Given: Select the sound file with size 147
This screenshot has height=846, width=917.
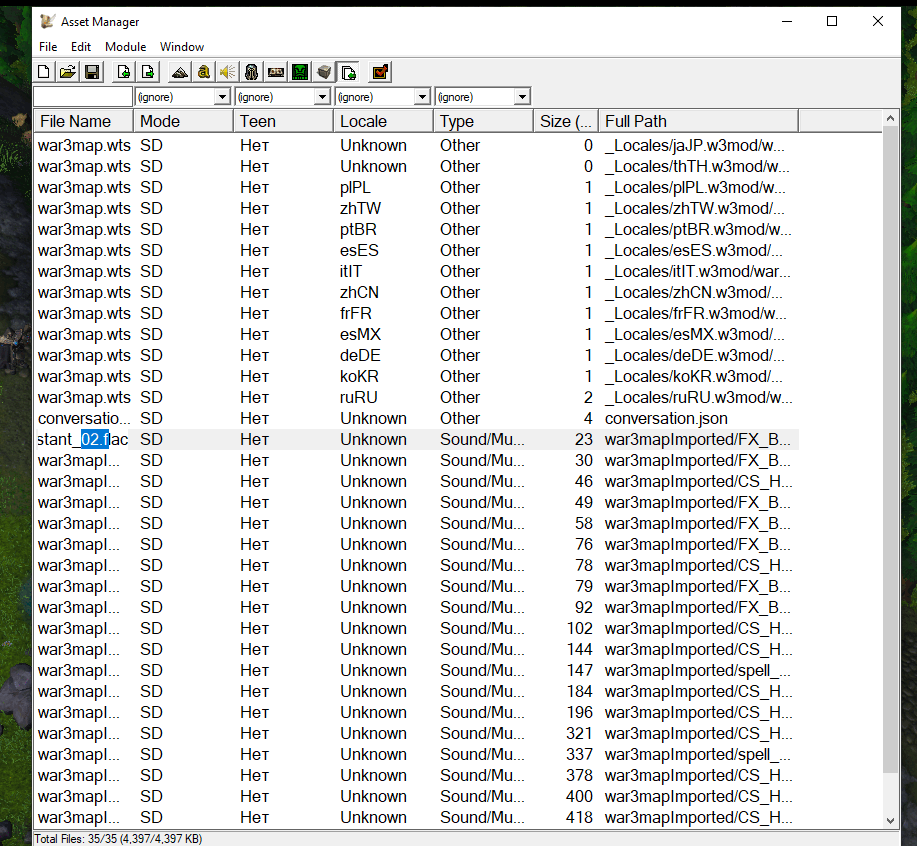Looking at the screenshot, I should pos(416,671).
